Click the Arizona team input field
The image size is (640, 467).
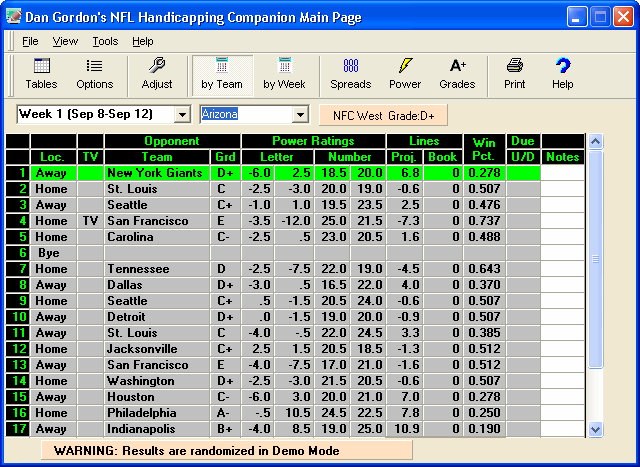[x=247, y=114]
